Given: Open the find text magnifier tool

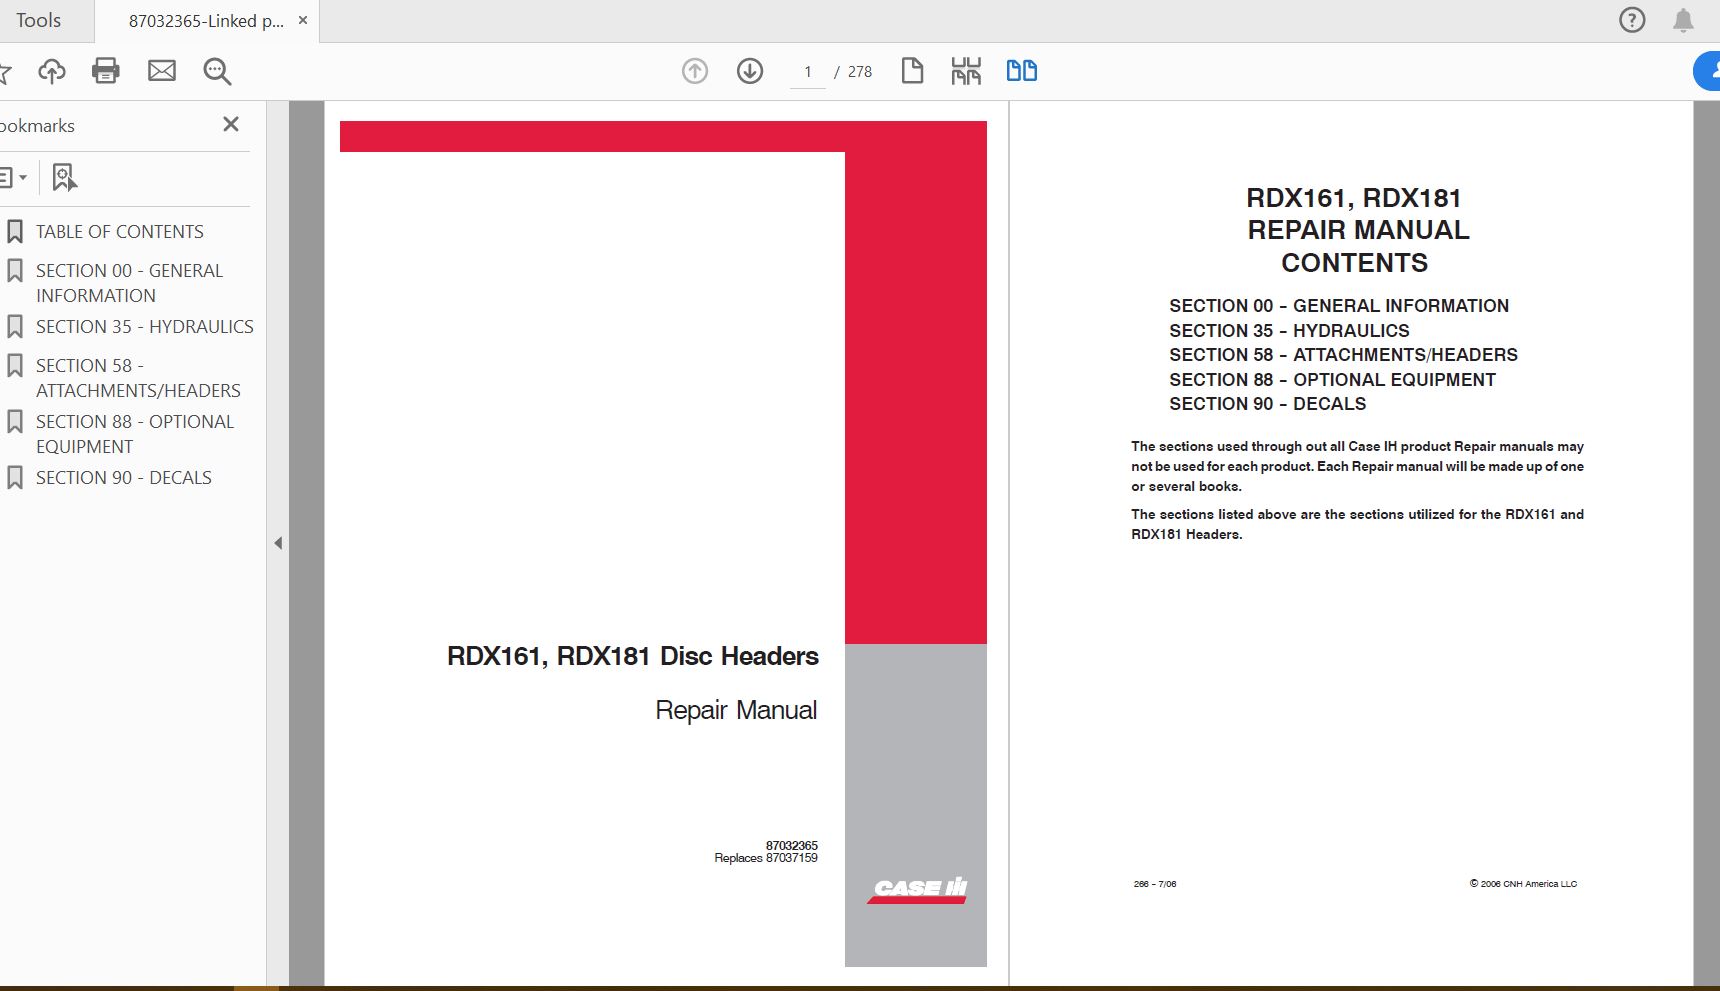Looking at the screenshot, I should [217, 71].
